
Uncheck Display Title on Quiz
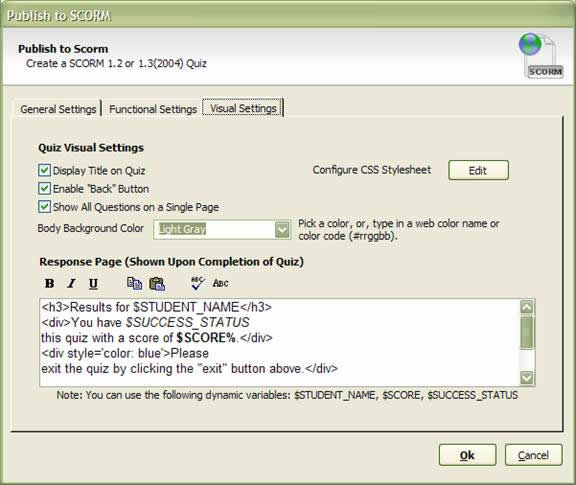pos(44,170)
